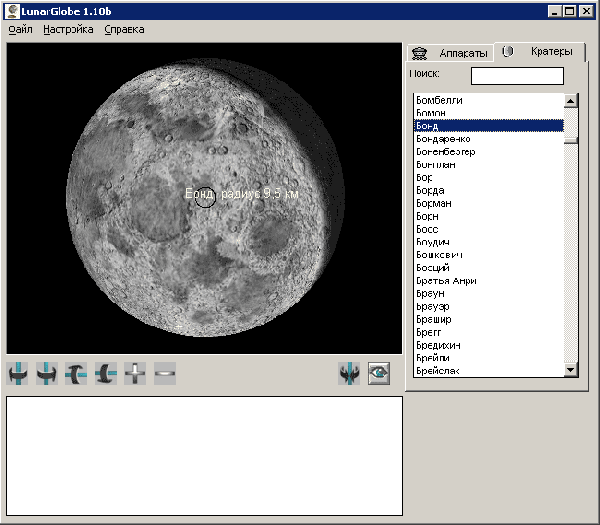The image size is (600, 525).
Task: Open the Файл menu
Action: (x=20, y=30)
